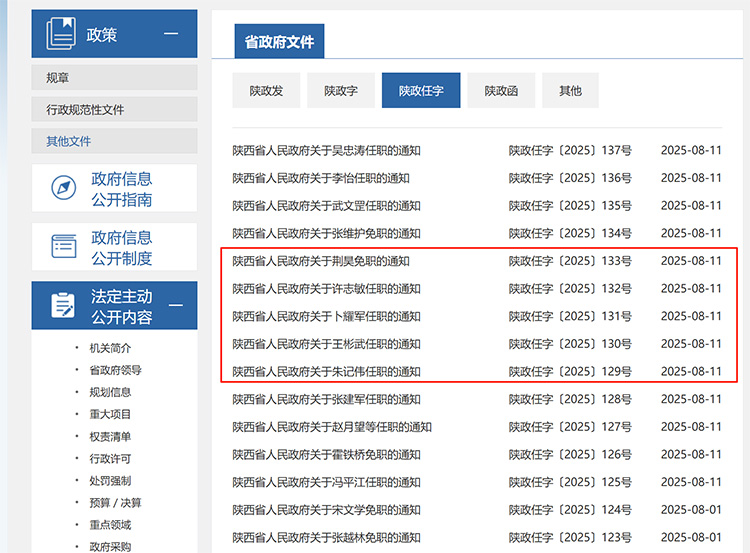This screenshot has height=553, width=750.
Task: Open the notice about 吴忠涛任职
Action: (x=326, y=151)
